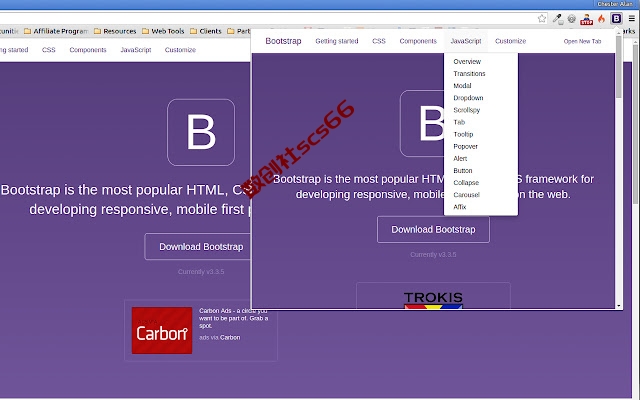Open the Web Tools bookmark folder
640x400 pixels.
click(163, 31)
